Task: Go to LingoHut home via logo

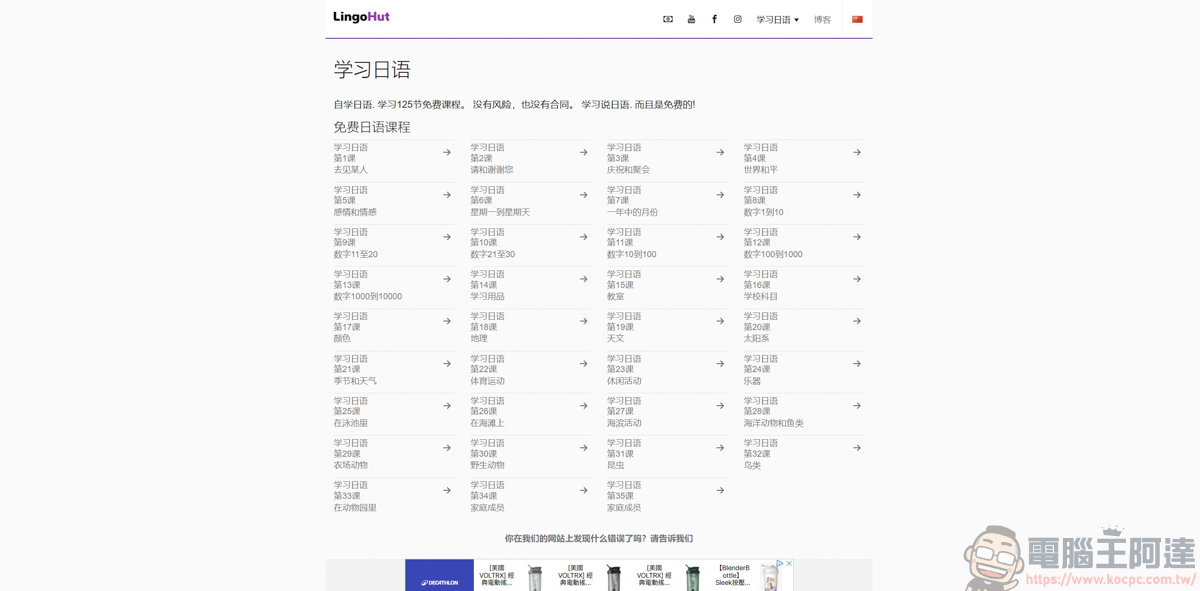Action: [x=361, y=17]
